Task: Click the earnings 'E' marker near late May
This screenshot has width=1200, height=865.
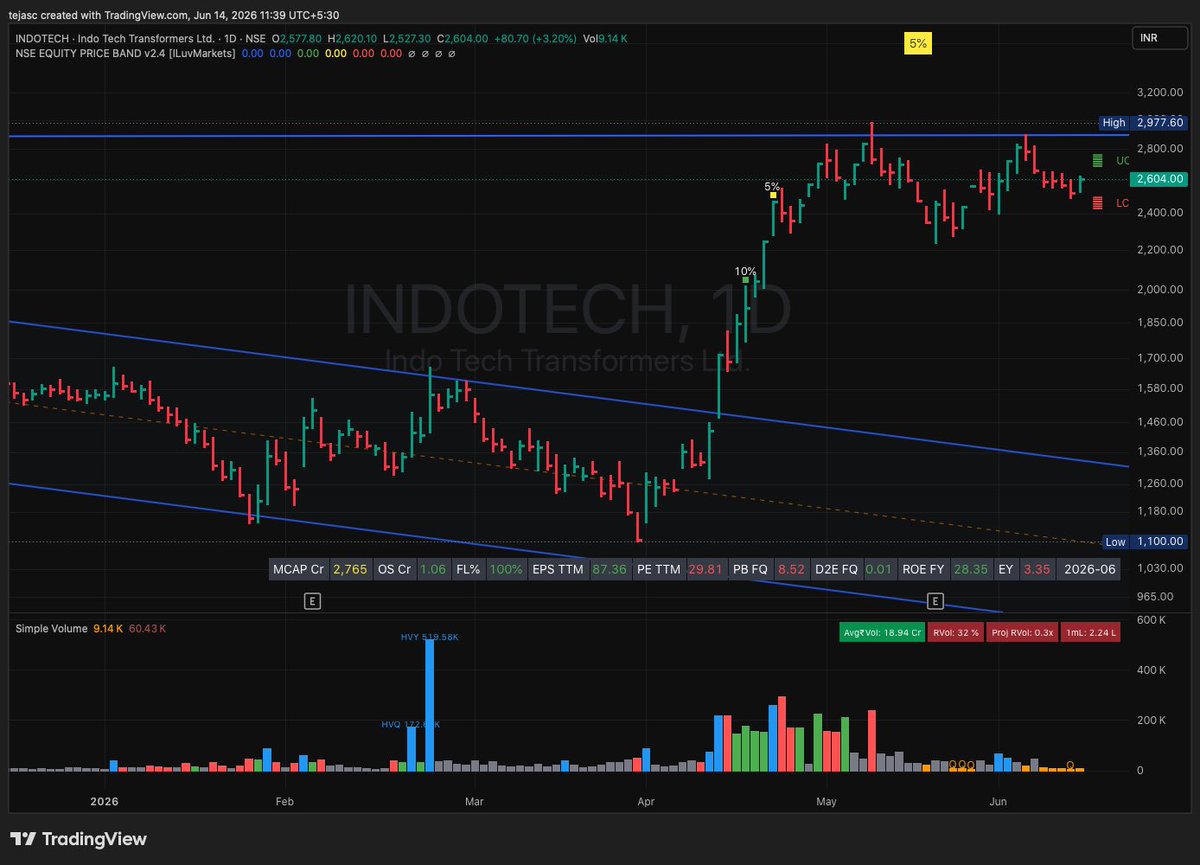Action: coord(936,601)
